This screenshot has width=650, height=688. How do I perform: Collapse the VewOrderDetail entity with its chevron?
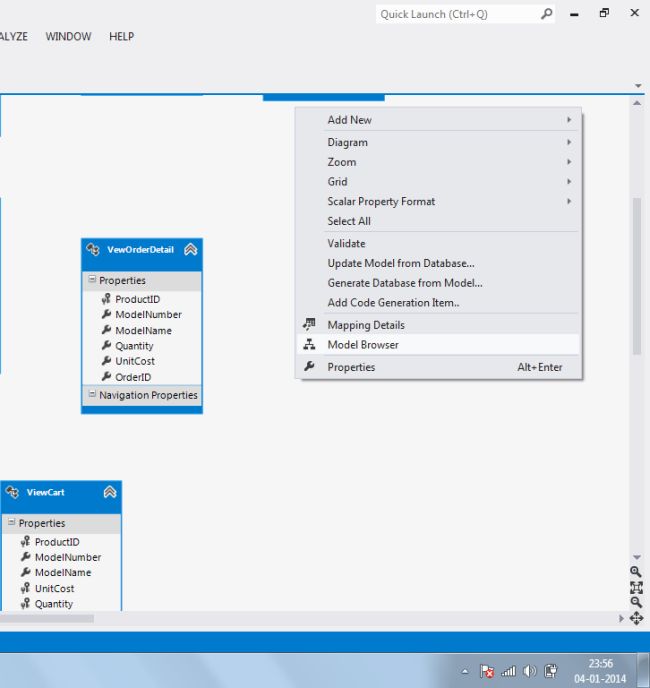coord(190,250)
